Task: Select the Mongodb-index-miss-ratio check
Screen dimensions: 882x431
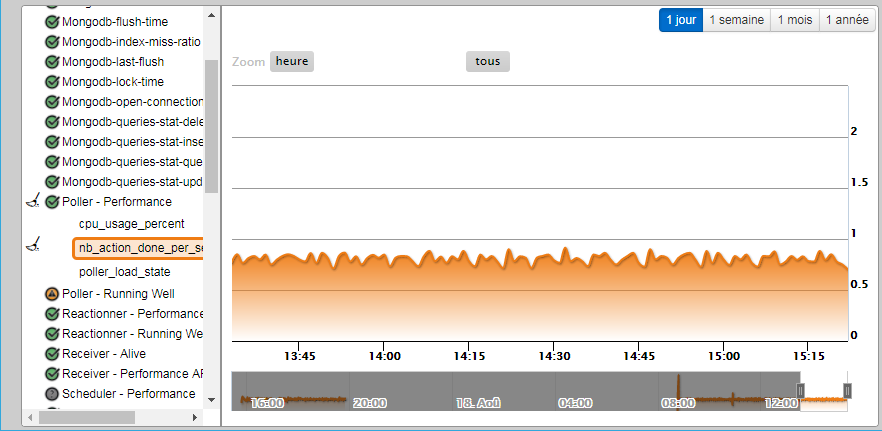Action: [131, 42]
